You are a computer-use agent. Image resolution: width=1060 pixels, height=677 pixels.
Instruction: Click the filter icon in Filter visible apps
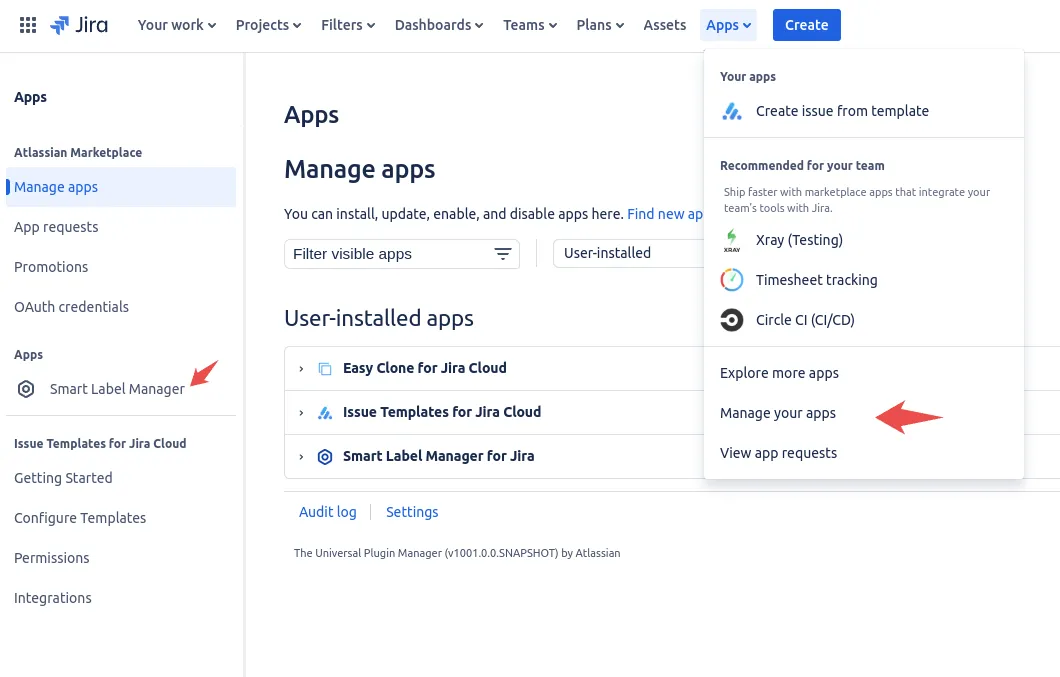click(502, 254)
